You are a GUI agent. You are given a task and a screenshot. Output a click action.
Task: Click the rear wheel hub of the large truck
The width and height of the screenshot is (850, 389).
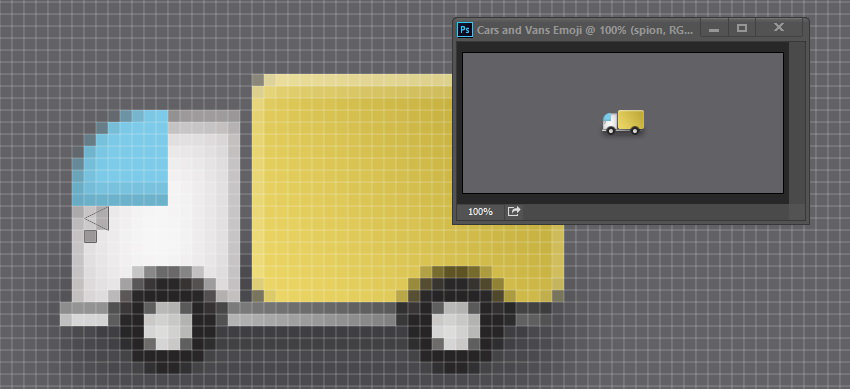[455, 326]
